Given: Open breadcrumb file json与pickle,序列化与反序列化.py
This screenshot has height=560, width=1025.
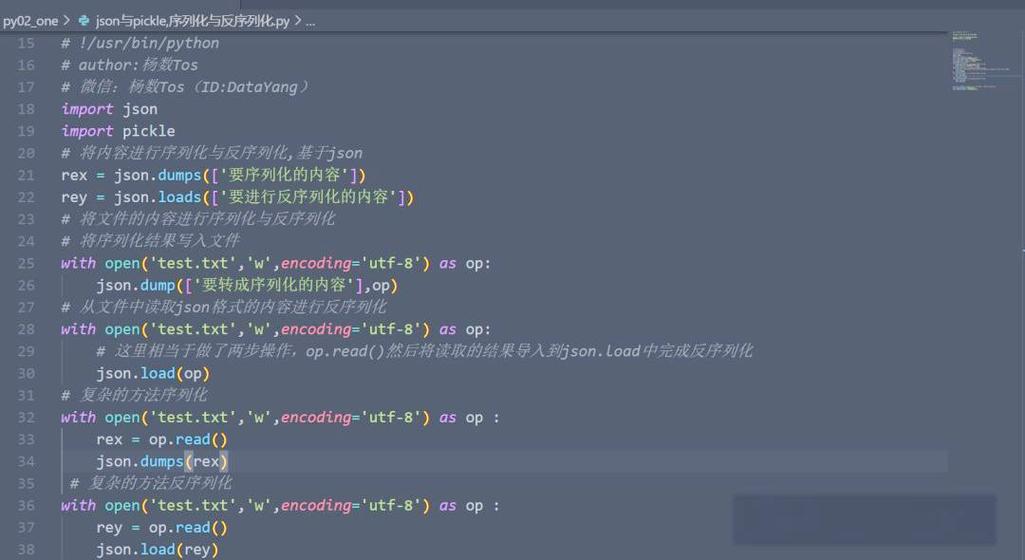Looking at the screenshot, I should (x=192, y=21).
